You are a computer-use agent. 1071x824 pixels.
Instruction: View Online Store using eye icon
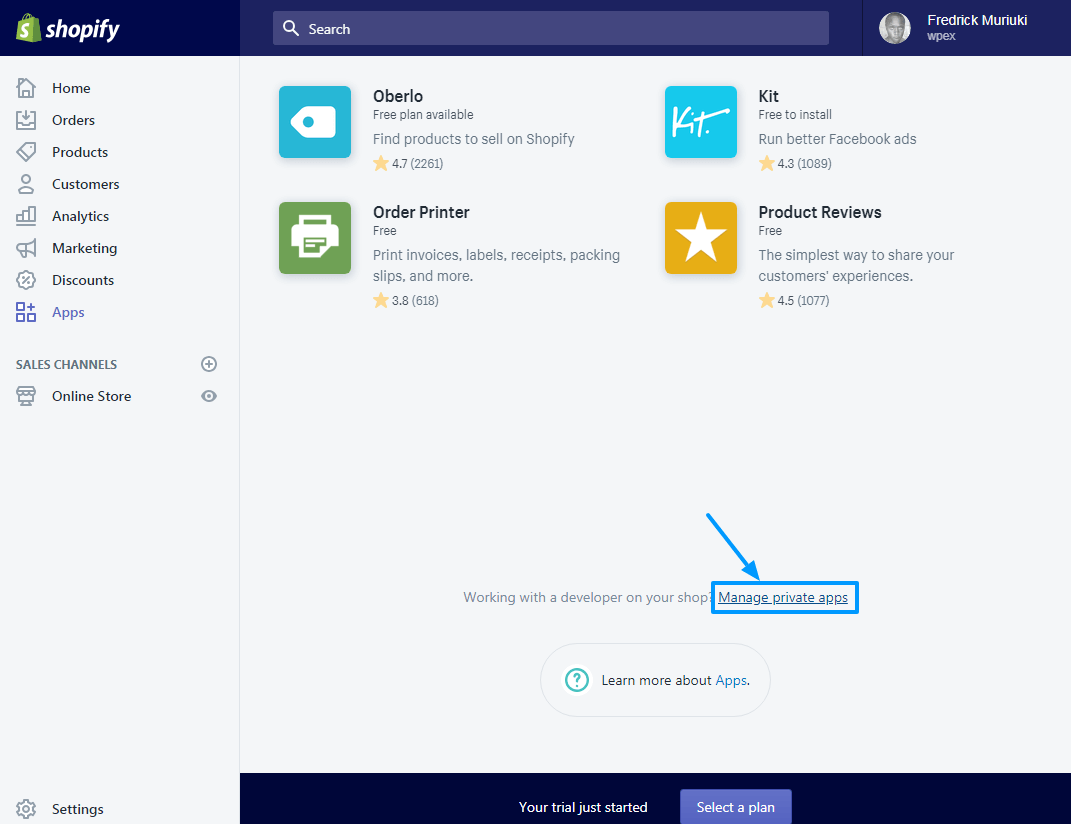pos(209,396)
